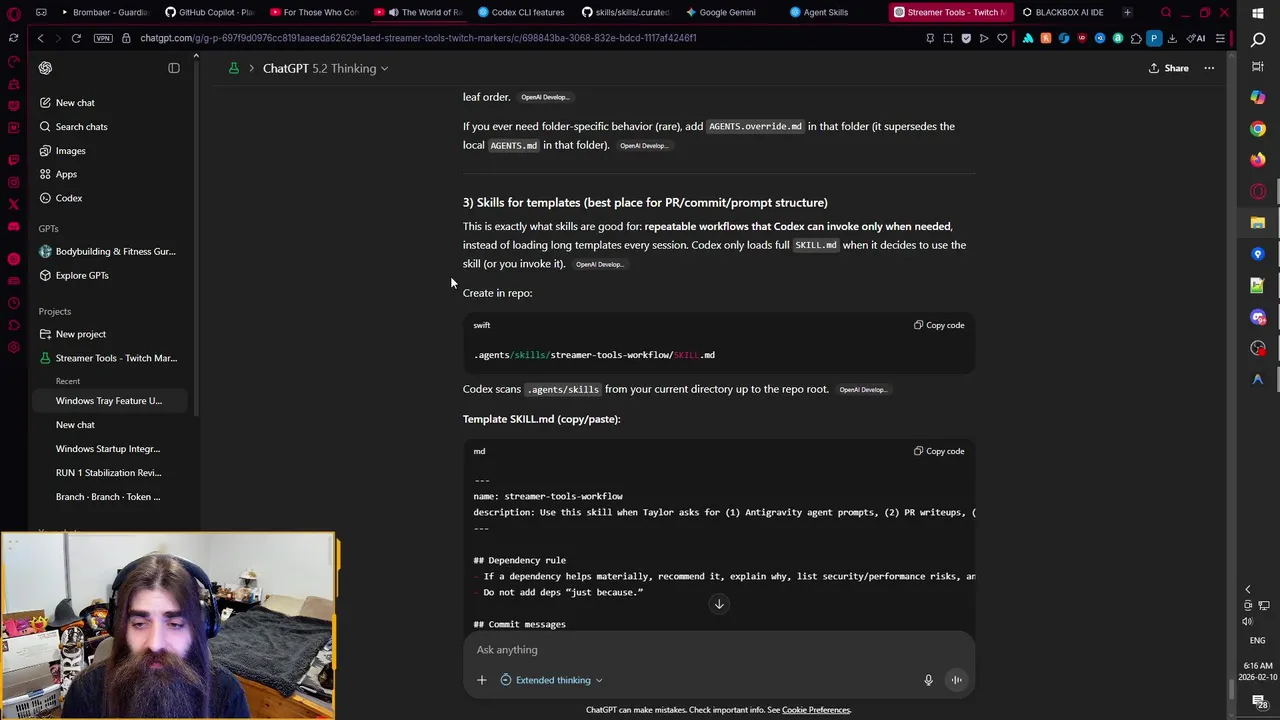Open the three-dot conversation options menu

[1209, 68]
